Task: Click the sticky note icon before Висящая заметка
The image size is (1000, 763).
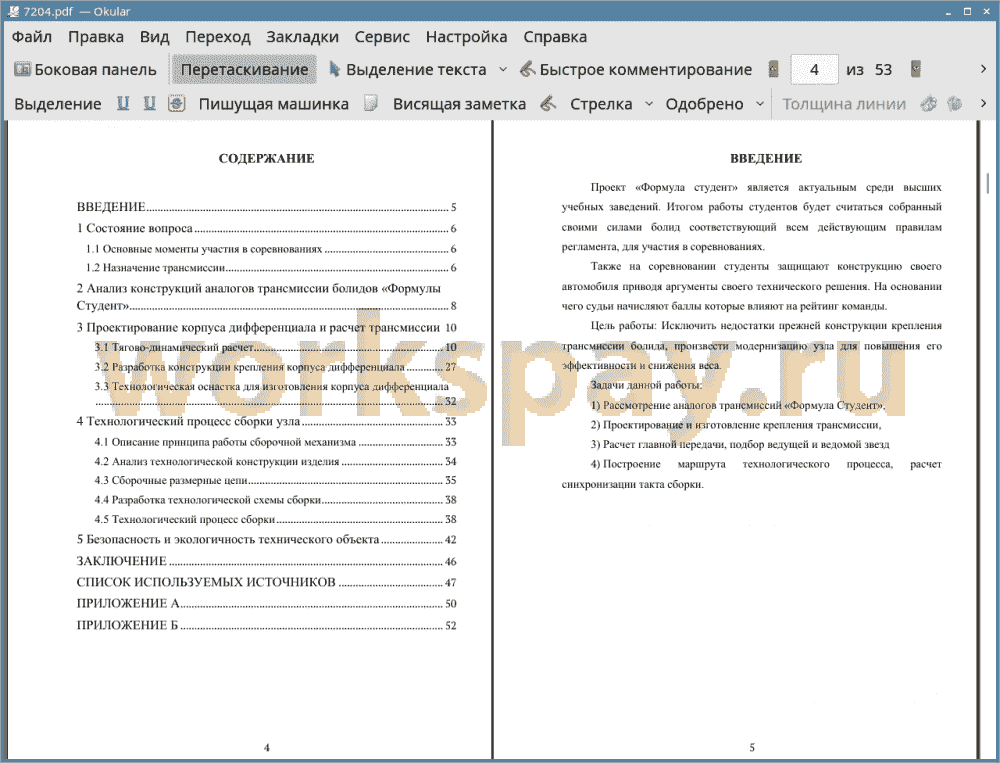Action: tap(371, 103)
